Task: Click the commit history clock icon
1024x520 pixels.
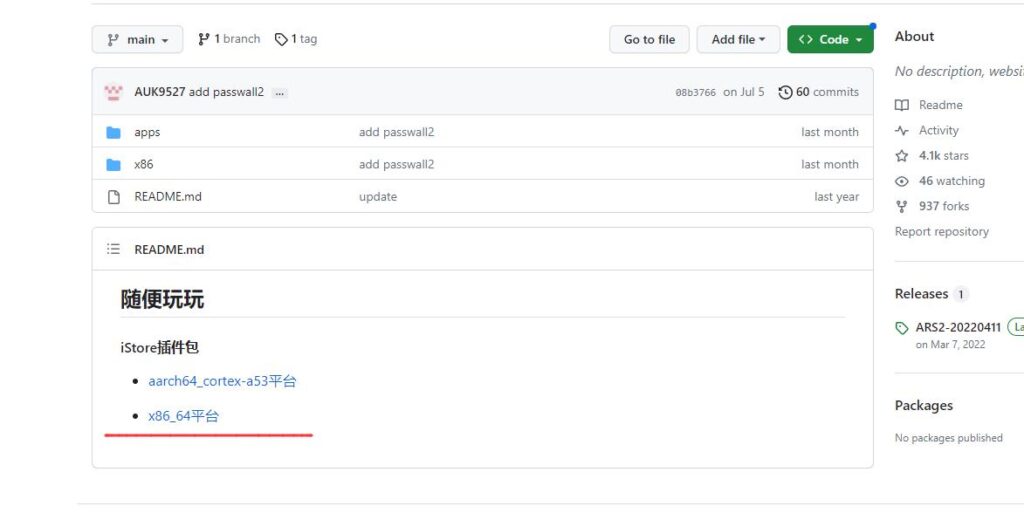Action: coord(785,92)
